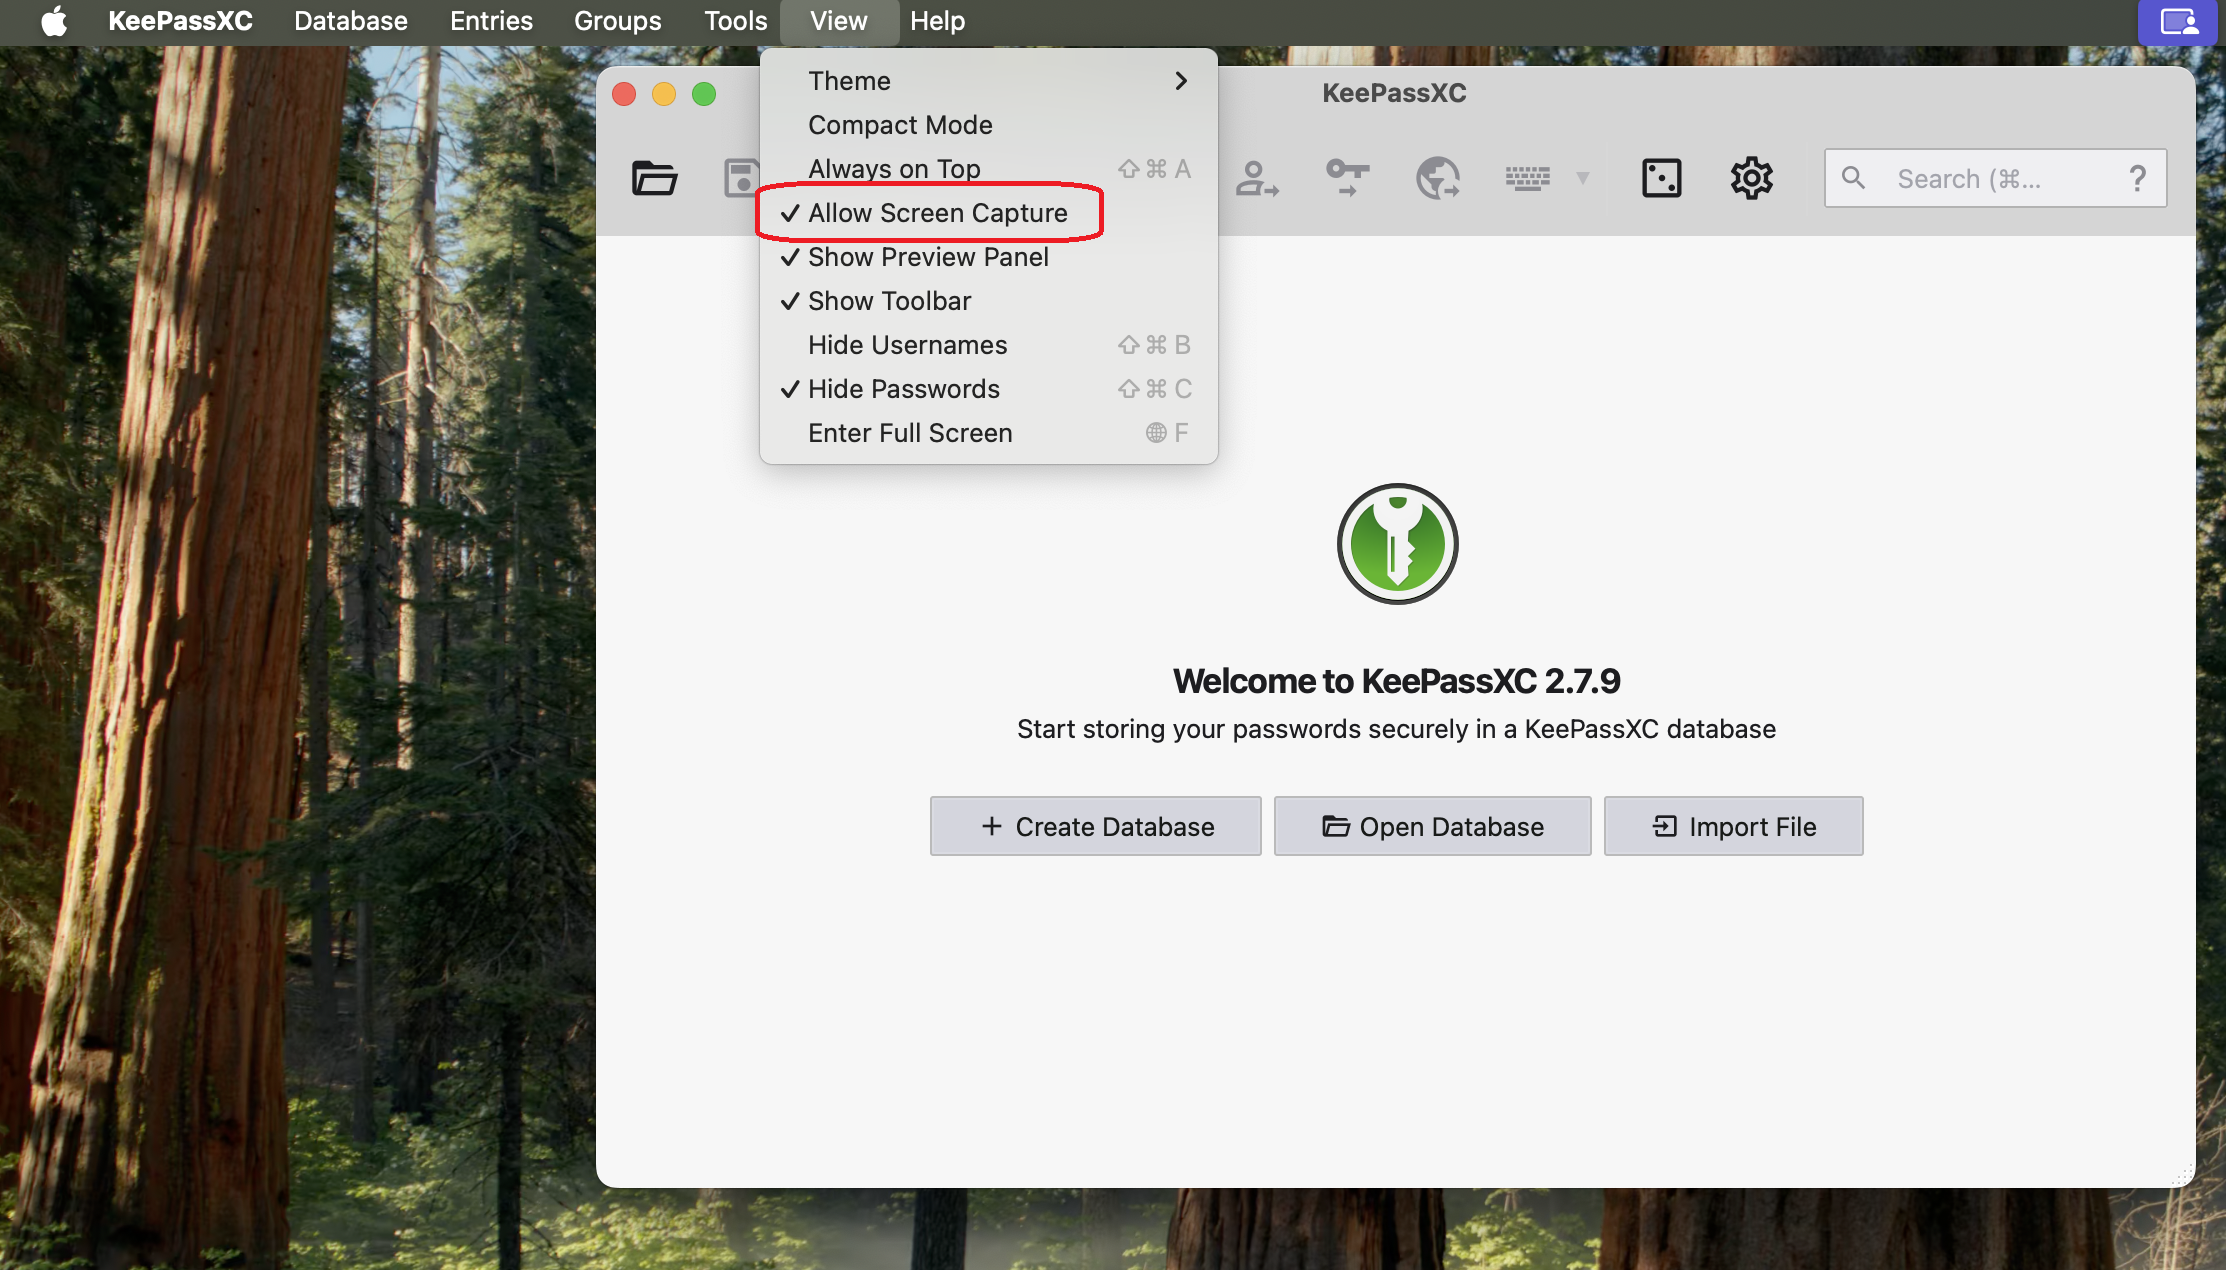Click the user transfer toolbar icon
Image resolution: width=2226 pixels, height=1270 pixels.
click(x=1257, y=178)
